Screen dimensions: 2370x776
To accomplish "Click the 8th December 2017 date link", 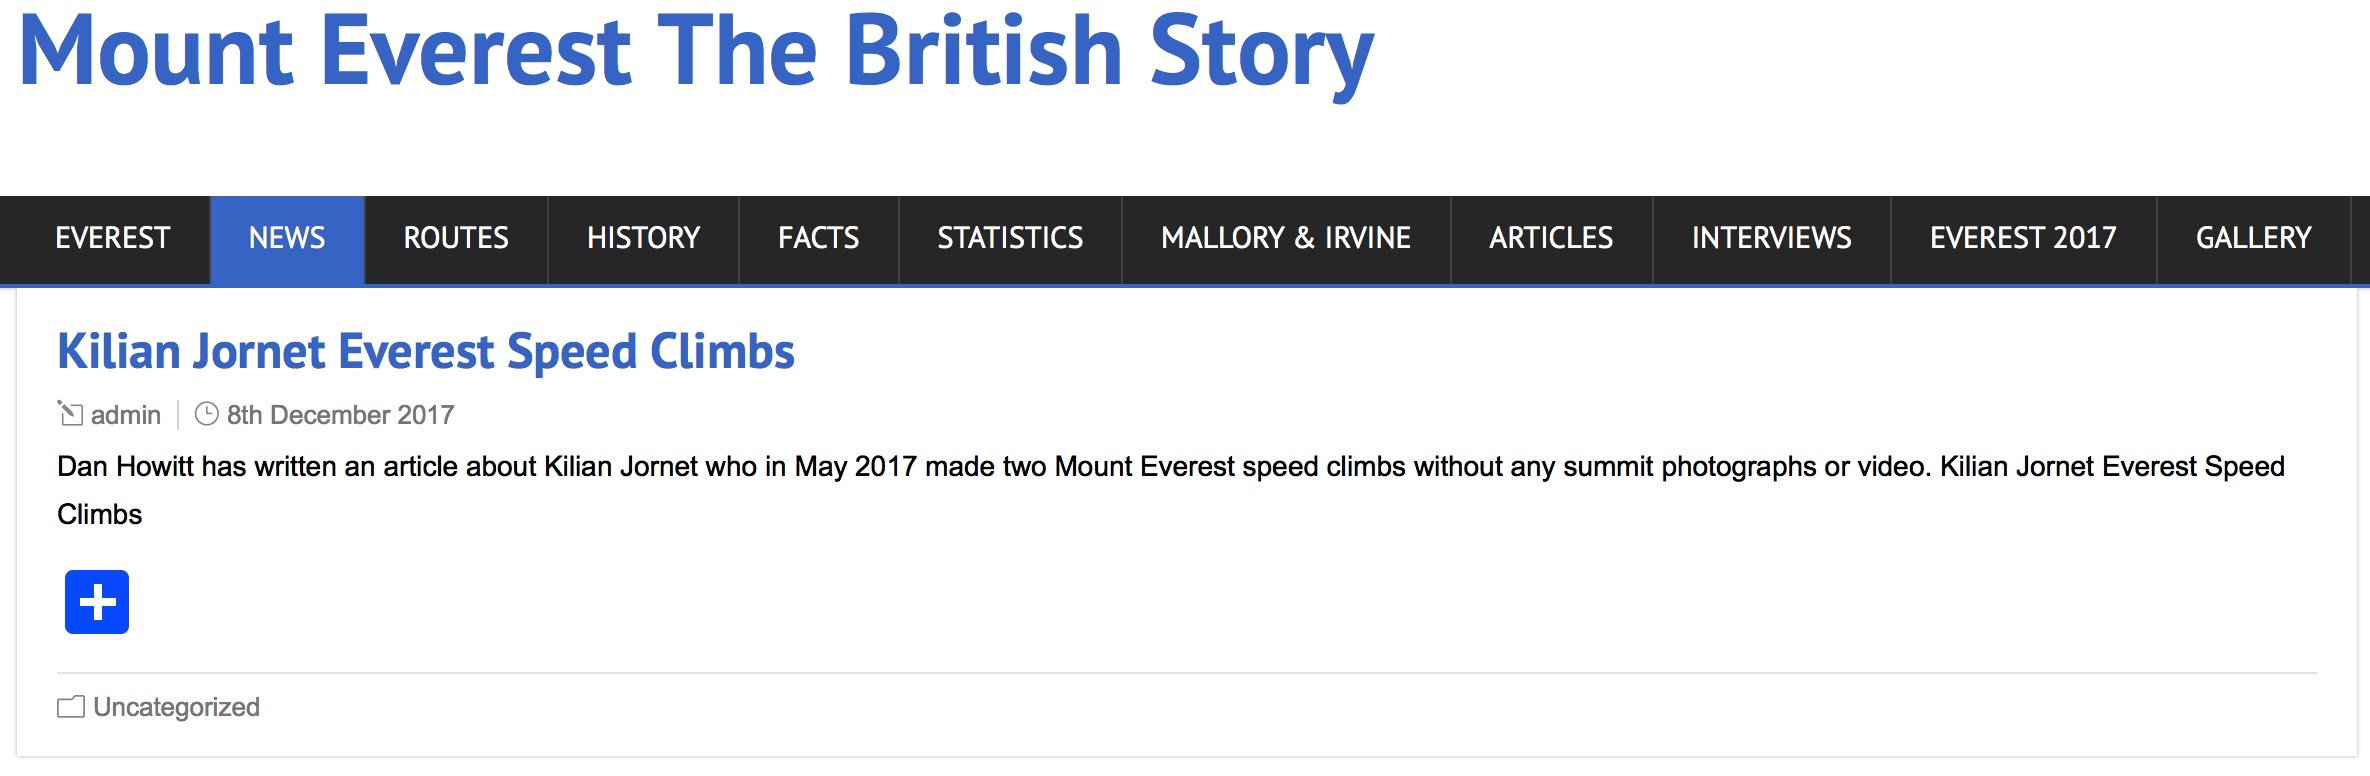I will tap(340, 415).
